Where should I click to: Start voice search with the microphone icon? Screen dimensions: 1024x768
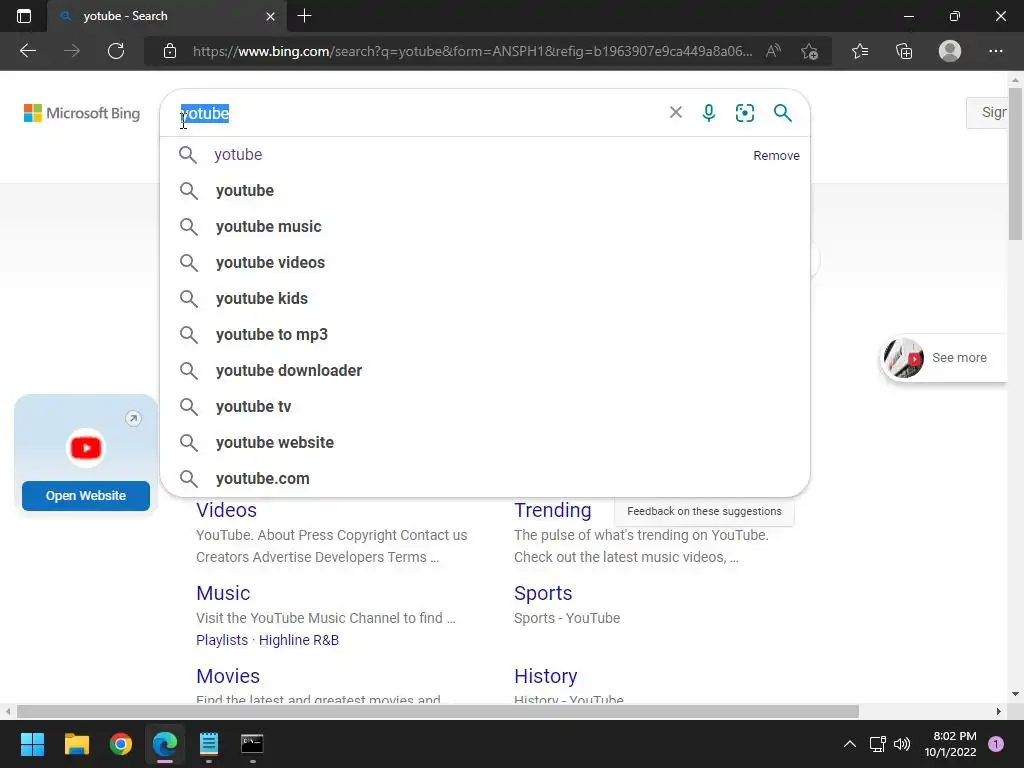pyautogui.click(x=709, y=113)
